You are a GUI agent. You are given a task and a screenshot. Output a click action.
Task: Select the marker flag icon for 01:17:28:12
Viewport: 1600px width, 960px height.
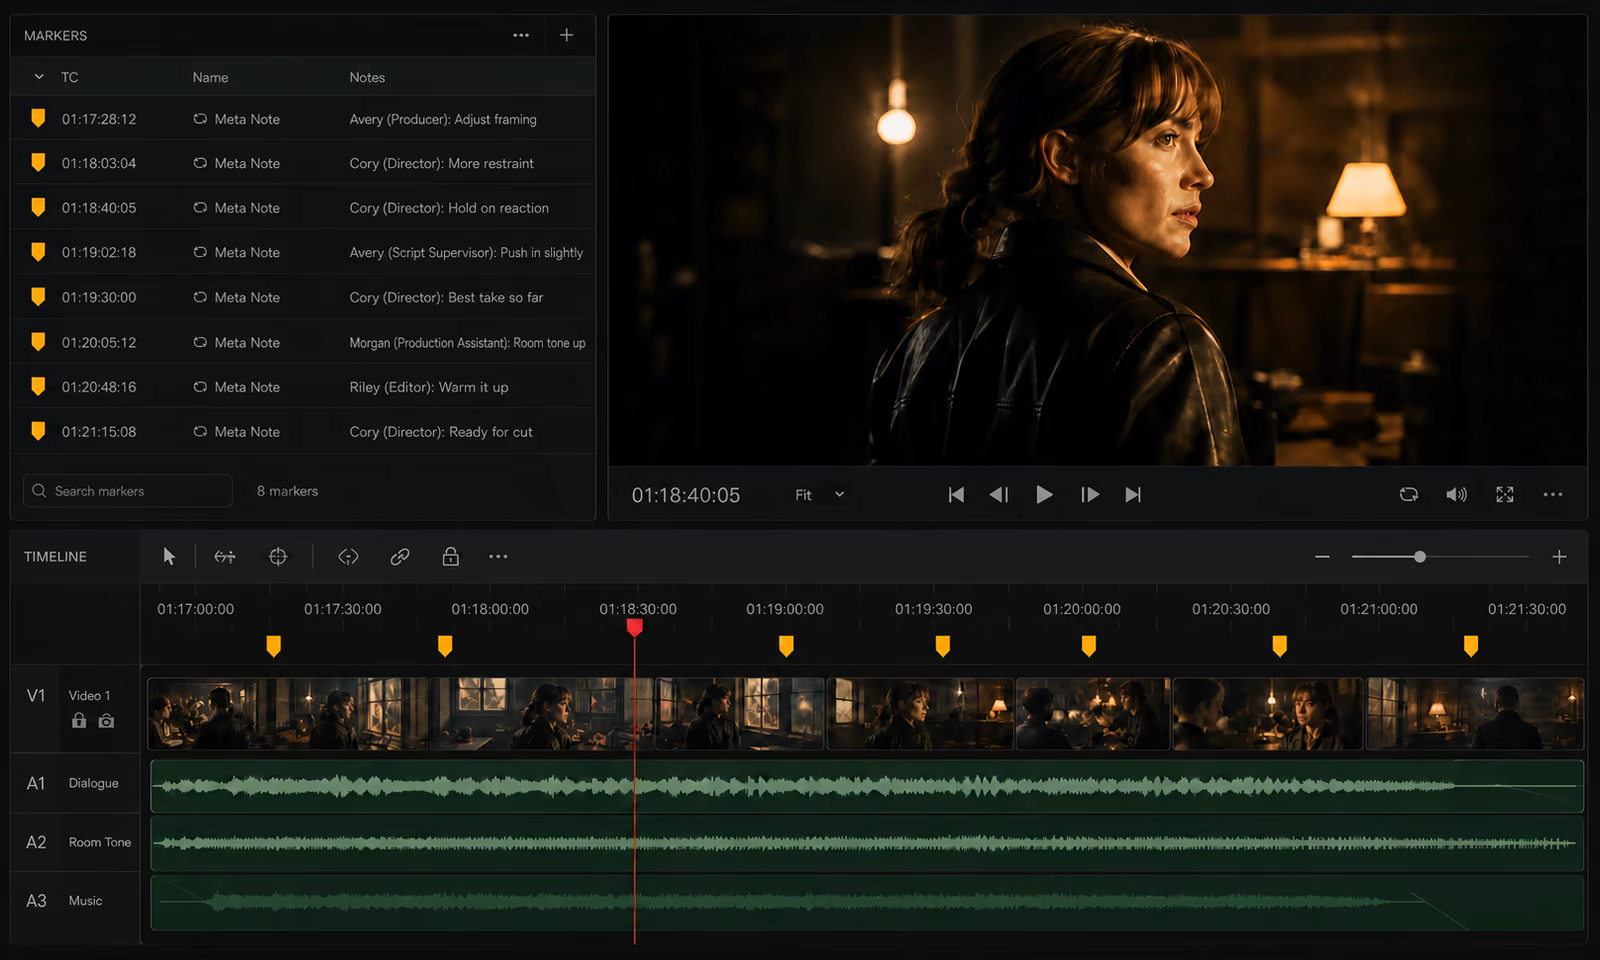38,118
